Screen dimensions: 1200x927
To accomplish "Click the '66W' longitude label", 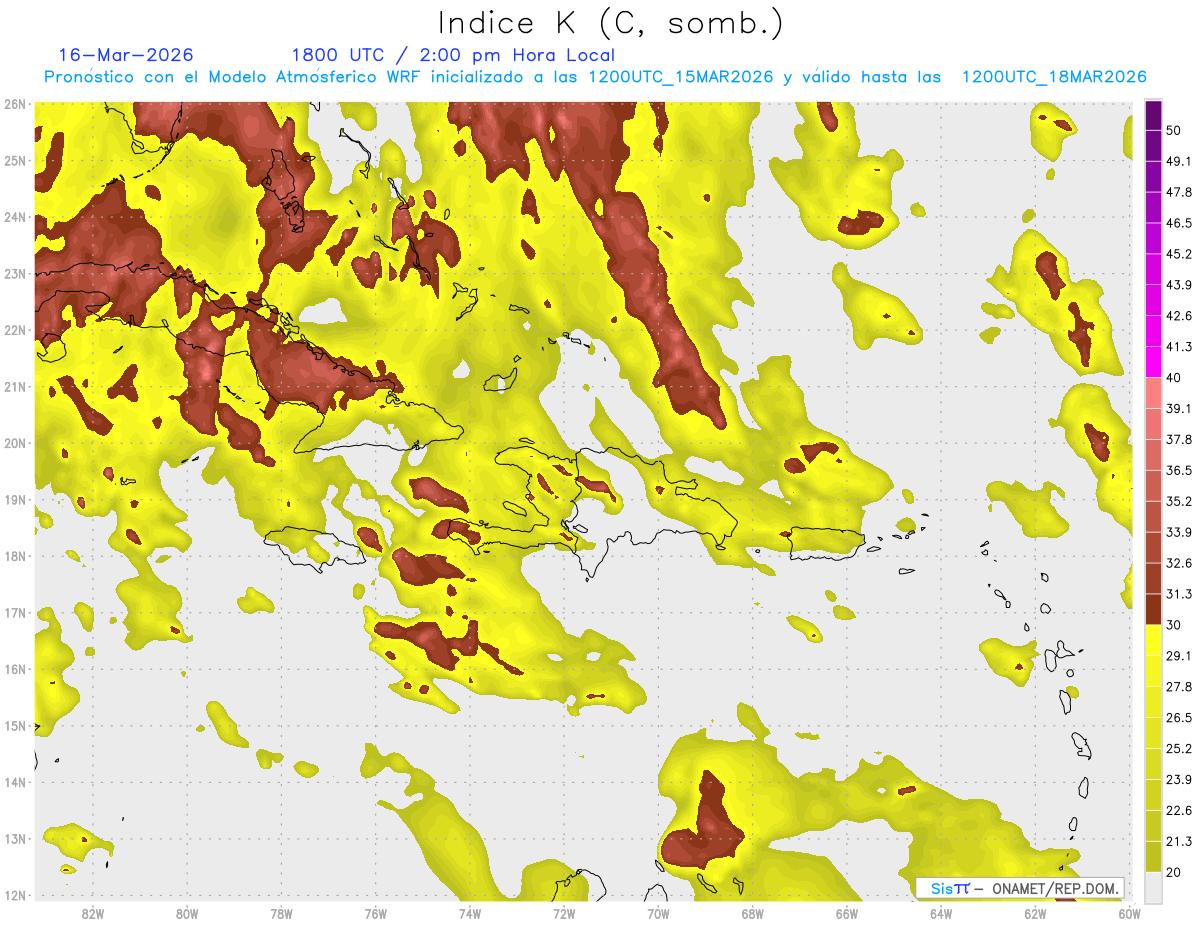I will tap(846, 913).
